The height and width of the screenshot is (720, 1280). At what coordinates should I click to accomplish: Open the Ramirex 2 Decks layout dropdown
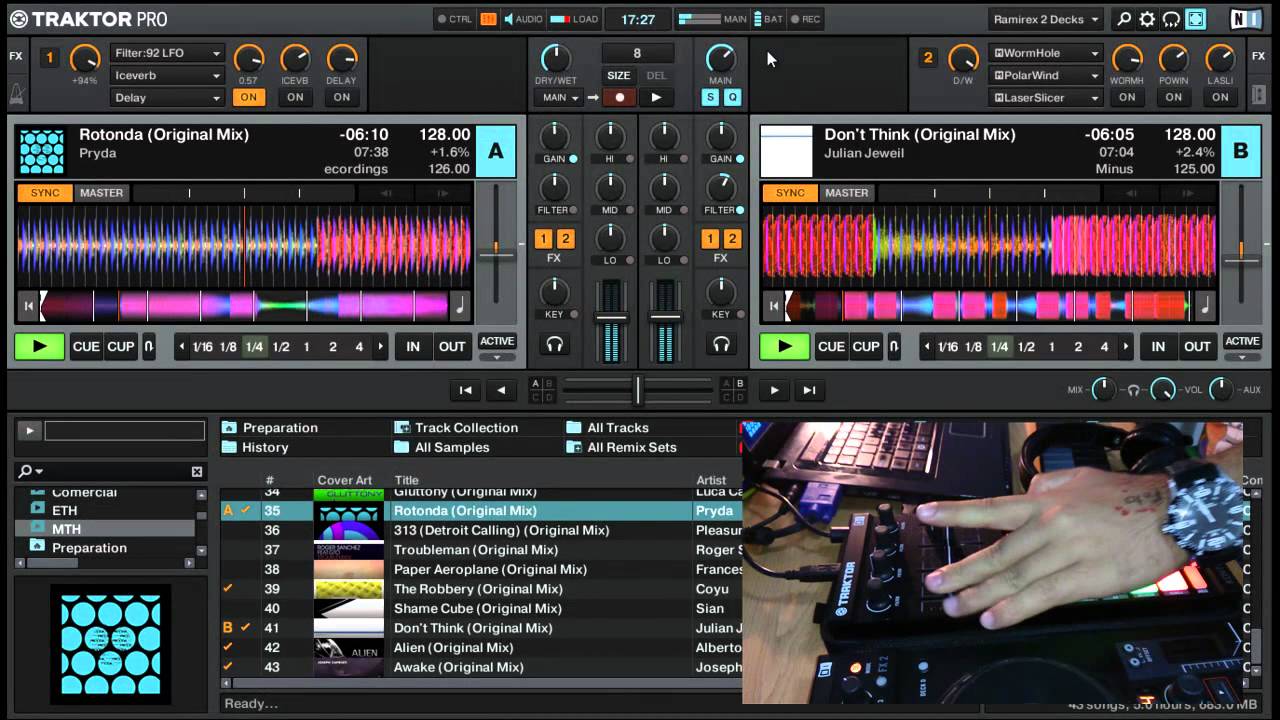(x=1046, y=19)
